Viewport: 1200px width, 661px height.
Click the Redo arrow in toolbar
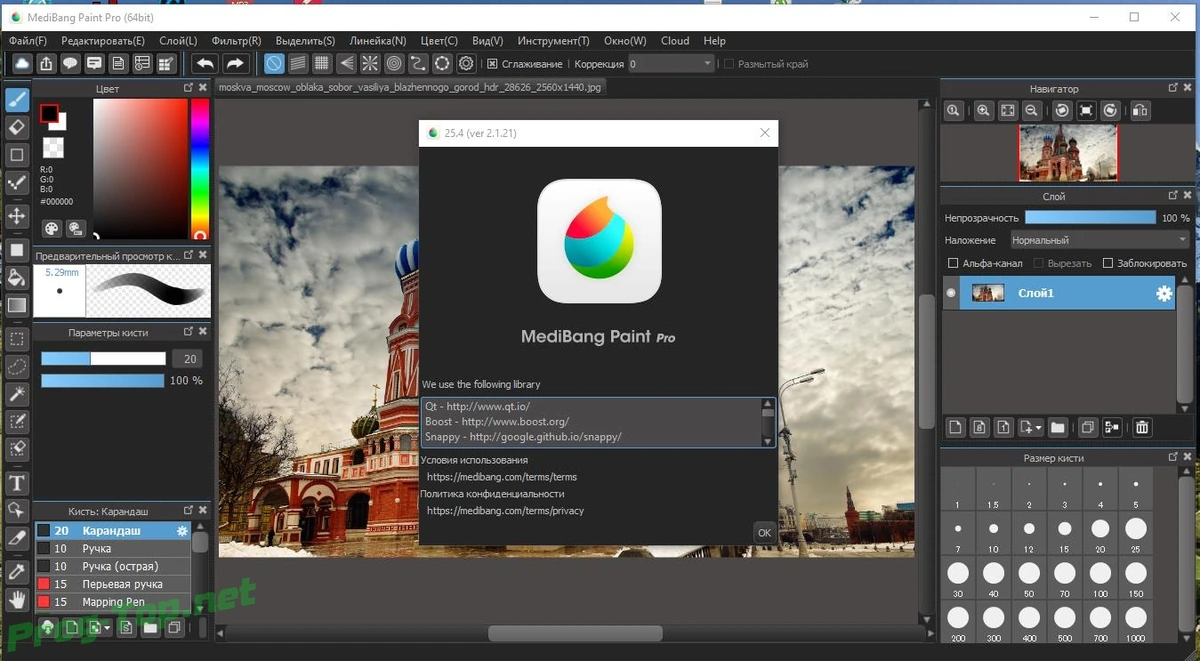coord(234,64)
